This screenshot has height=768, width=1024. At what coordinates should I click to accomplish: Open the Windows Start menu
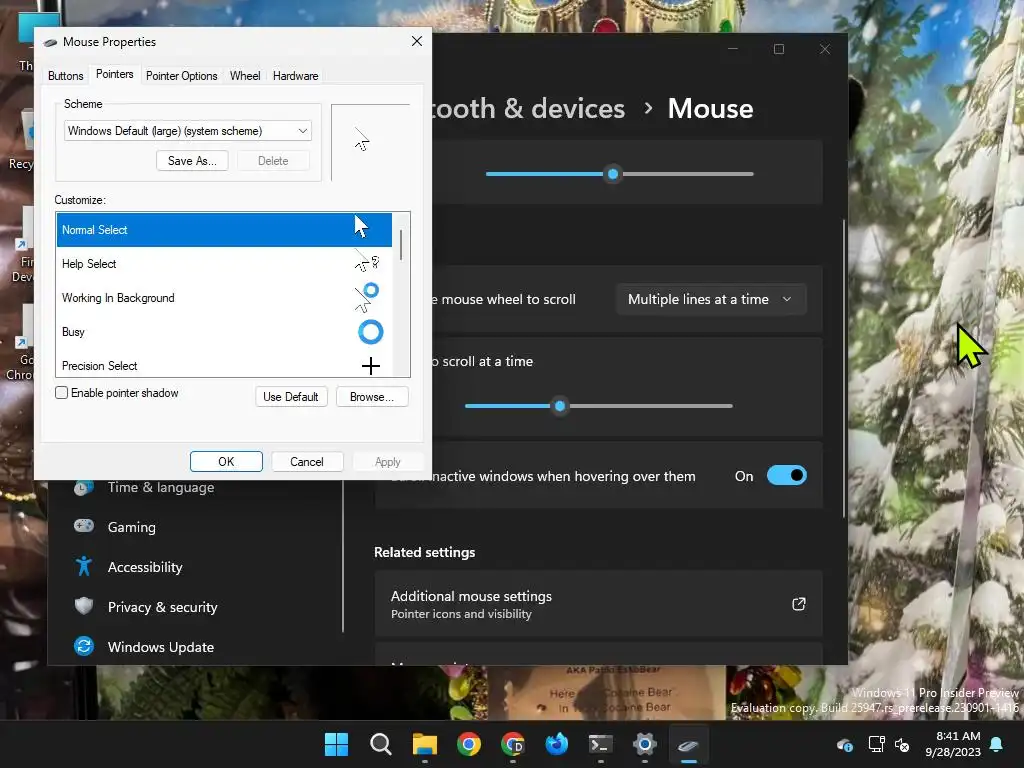click(x=337, y=744)
